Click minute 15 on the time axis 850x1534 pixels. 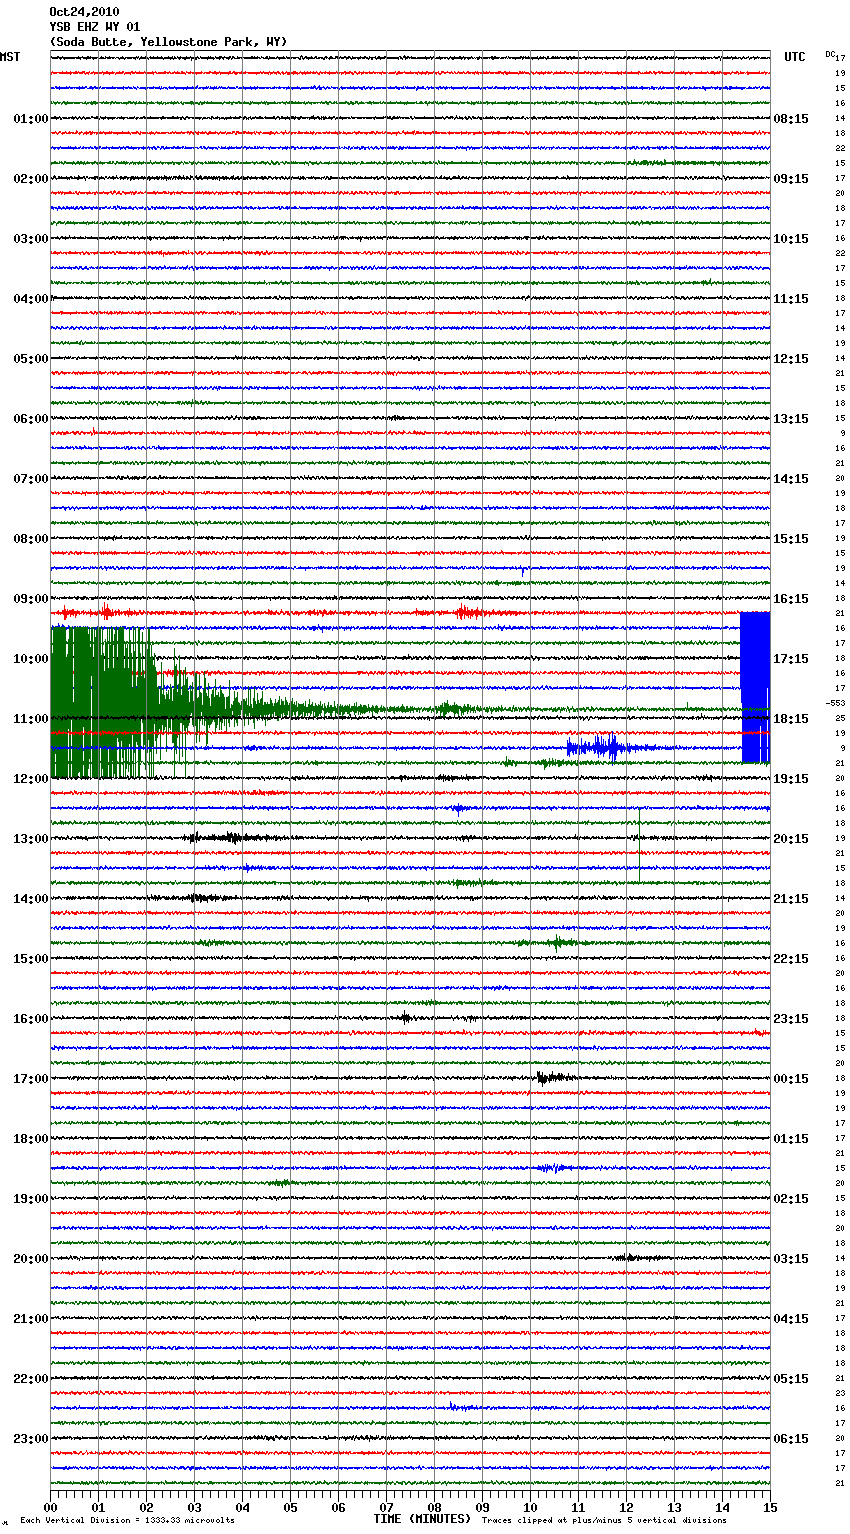770,1507
